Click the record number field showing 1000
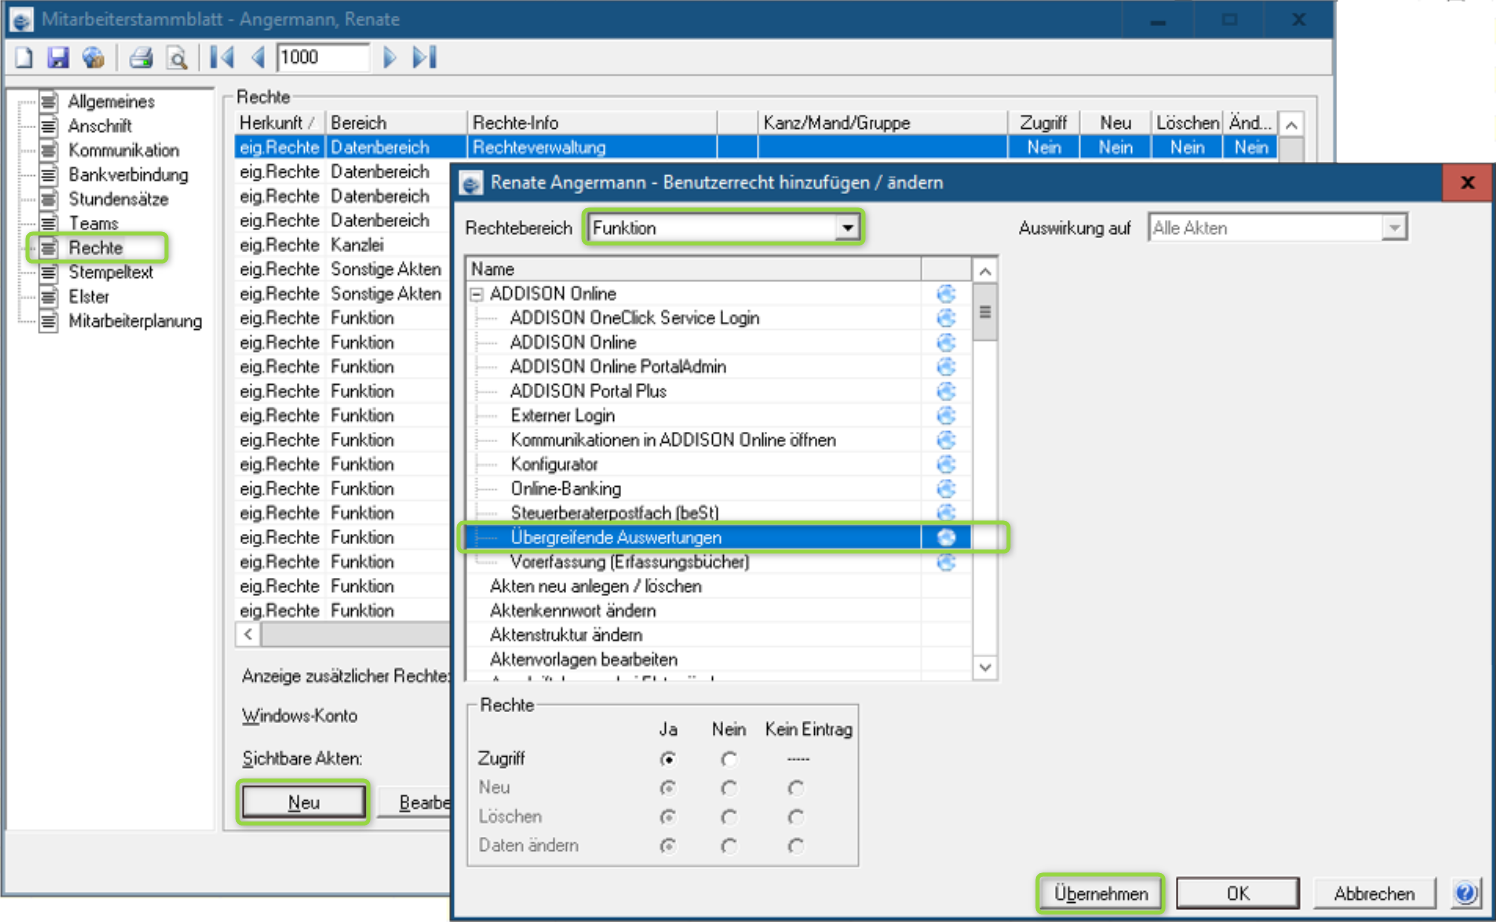This screenshot has width=1496, height=922. pyautogui.click(x=323, y=57)
